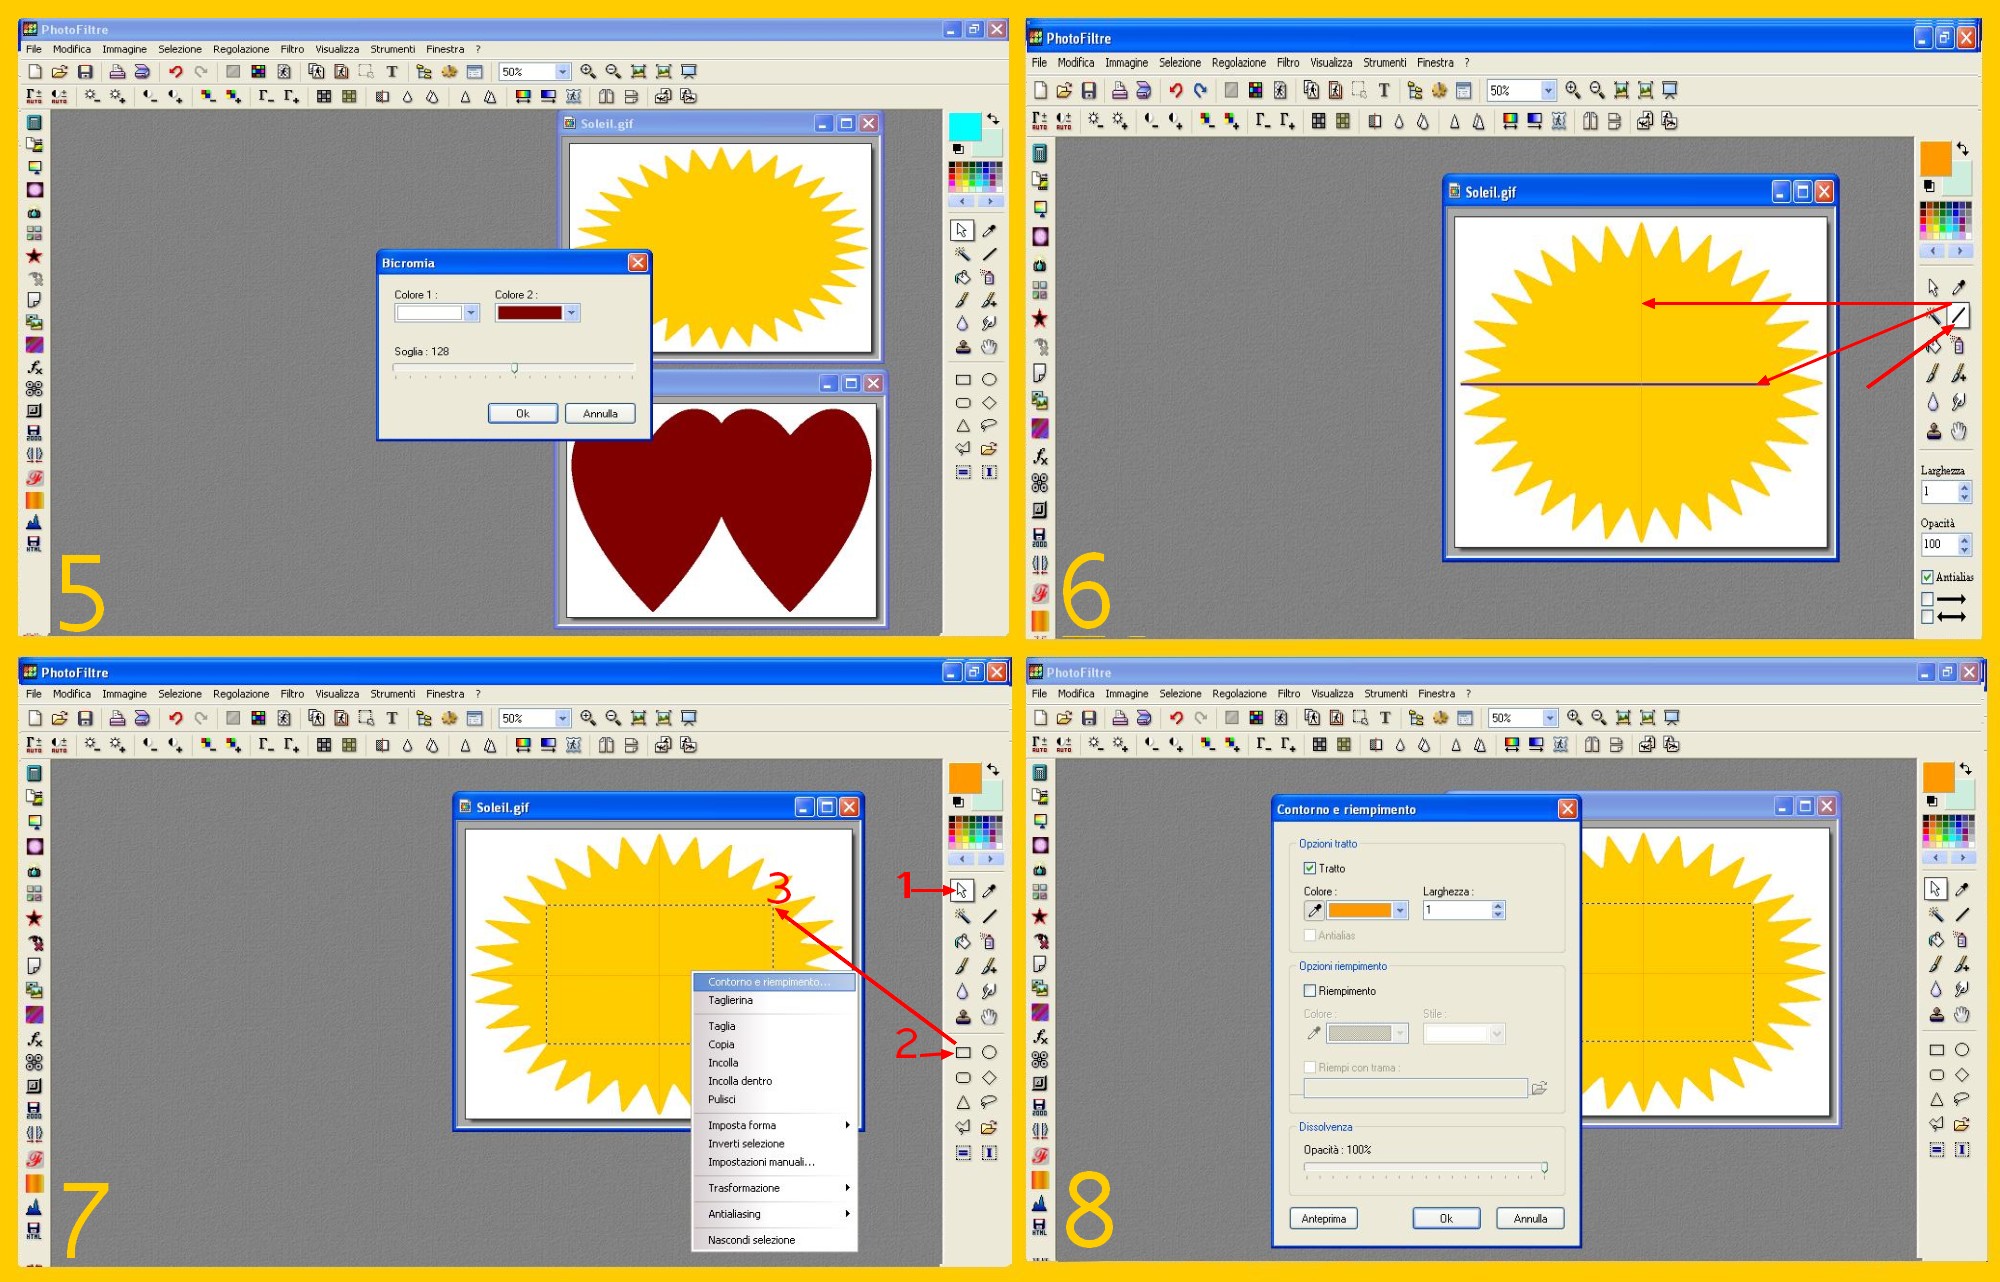Click the Anteprima button
This screenshot has height=1282, width=2000.
coord(1323,1218)
